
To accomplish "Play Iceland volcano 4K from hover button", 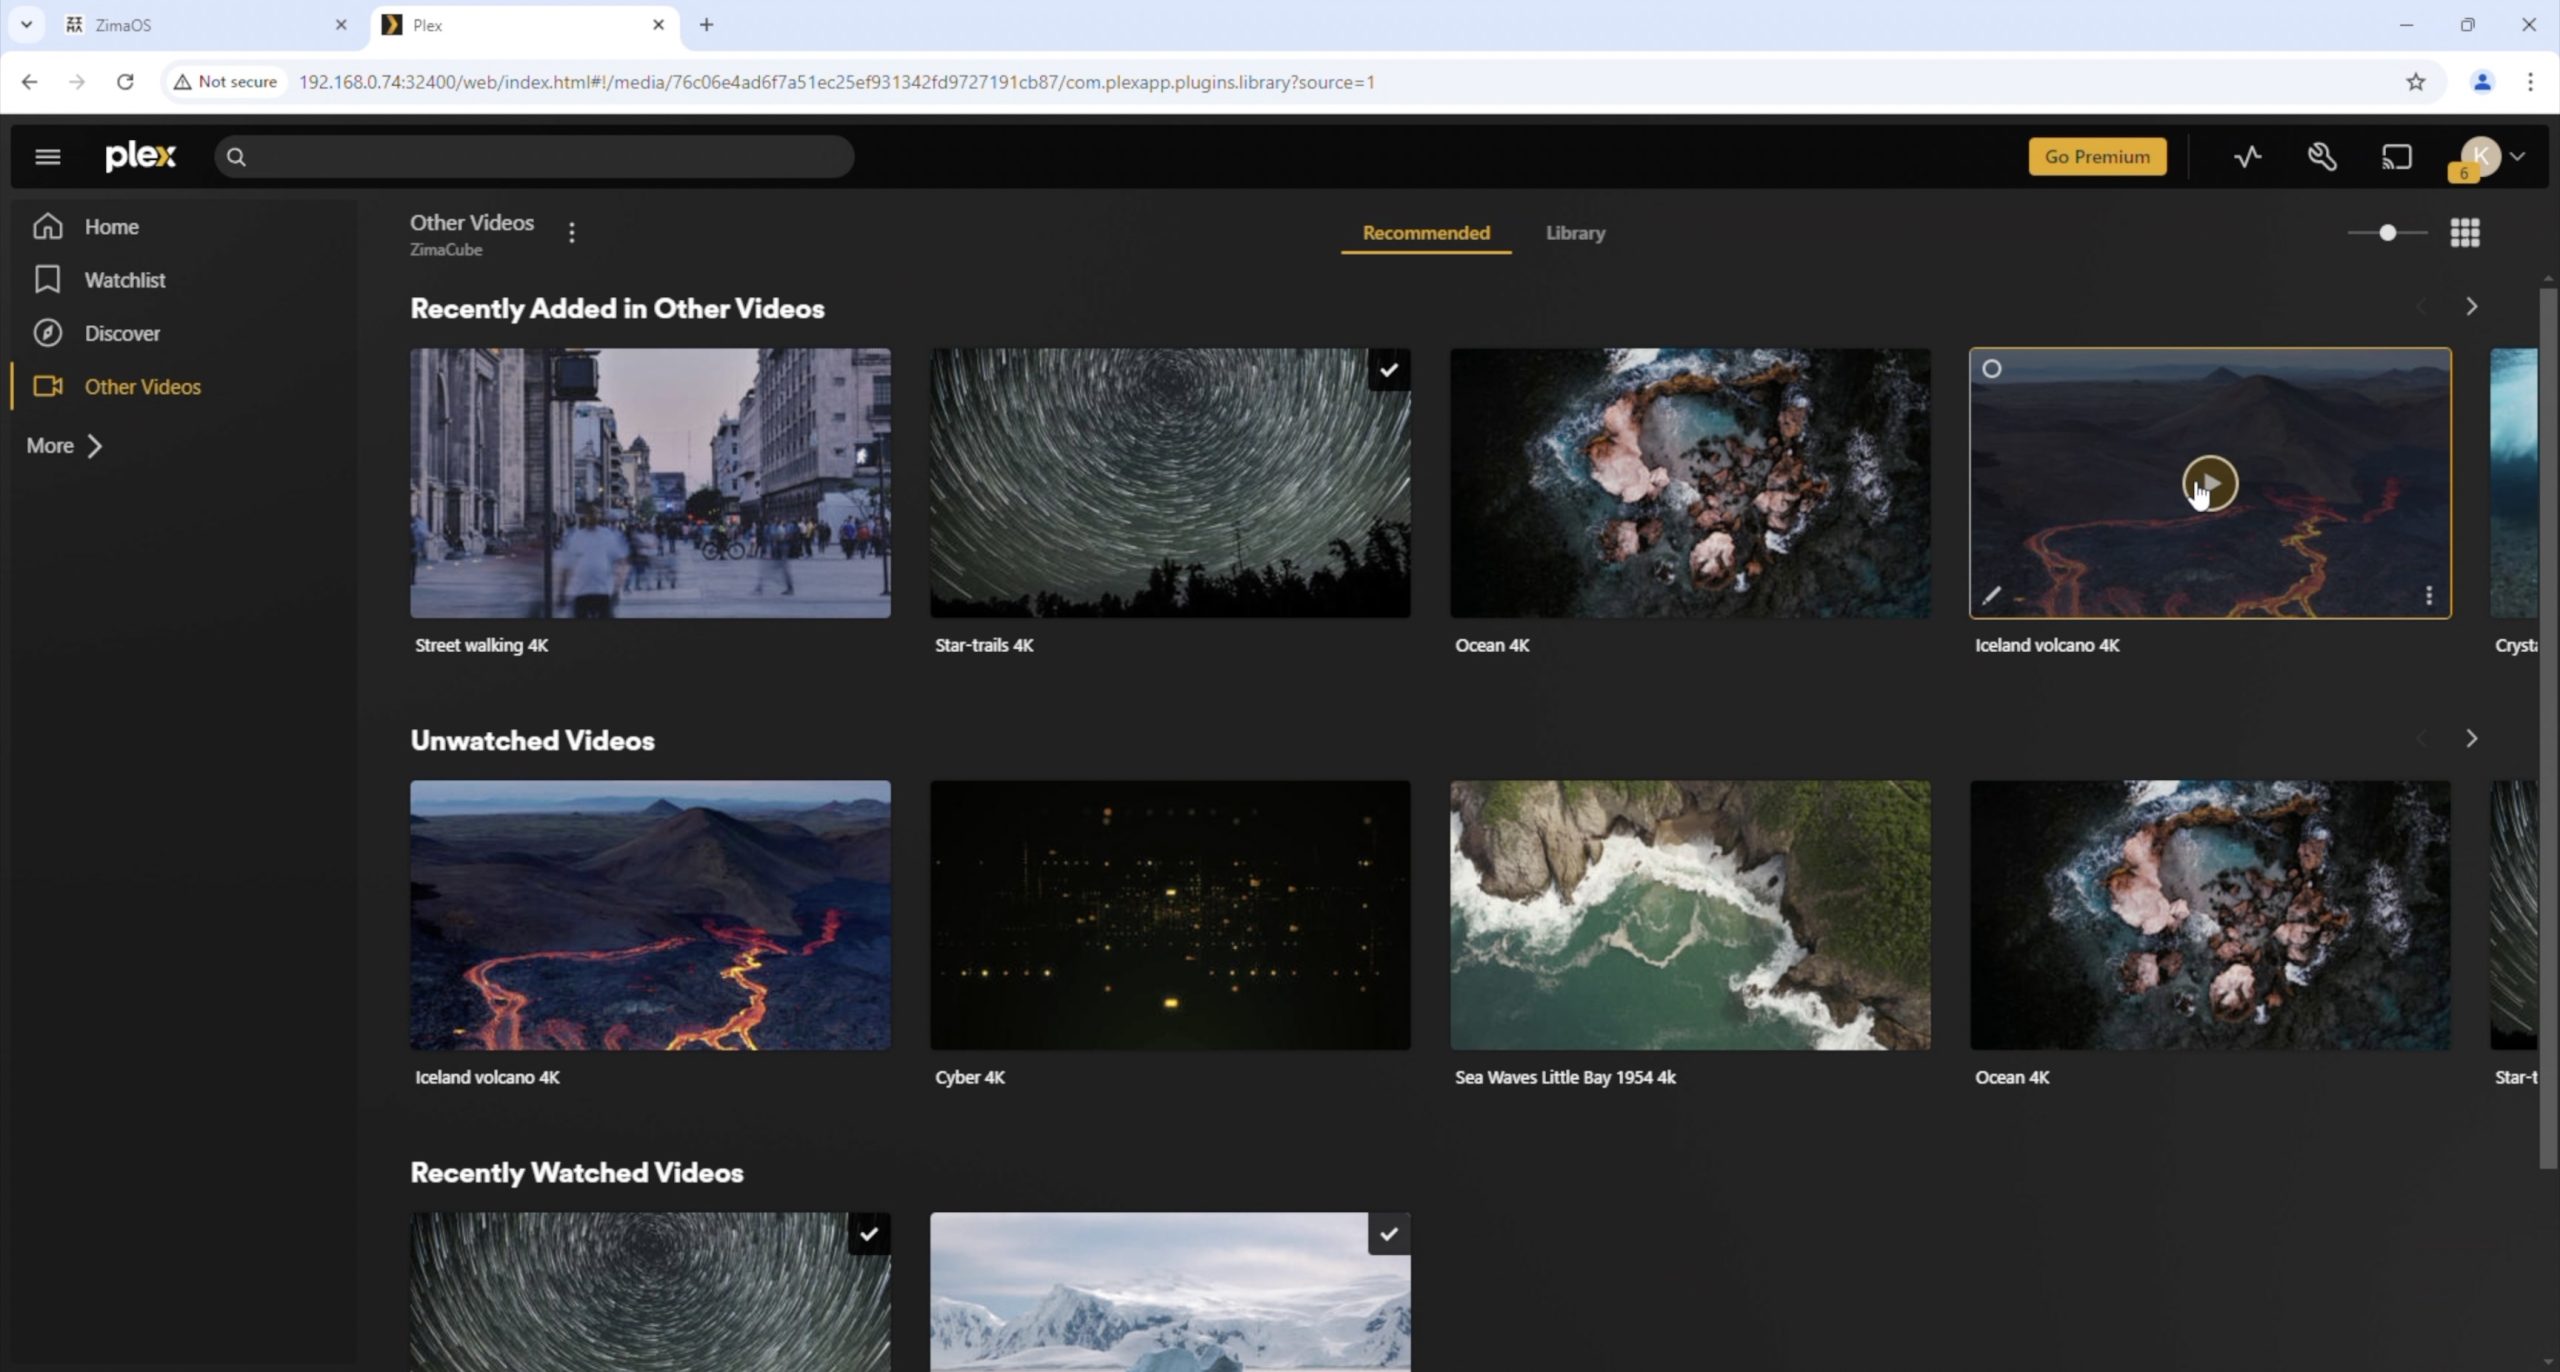I will tap(2209, 484).
